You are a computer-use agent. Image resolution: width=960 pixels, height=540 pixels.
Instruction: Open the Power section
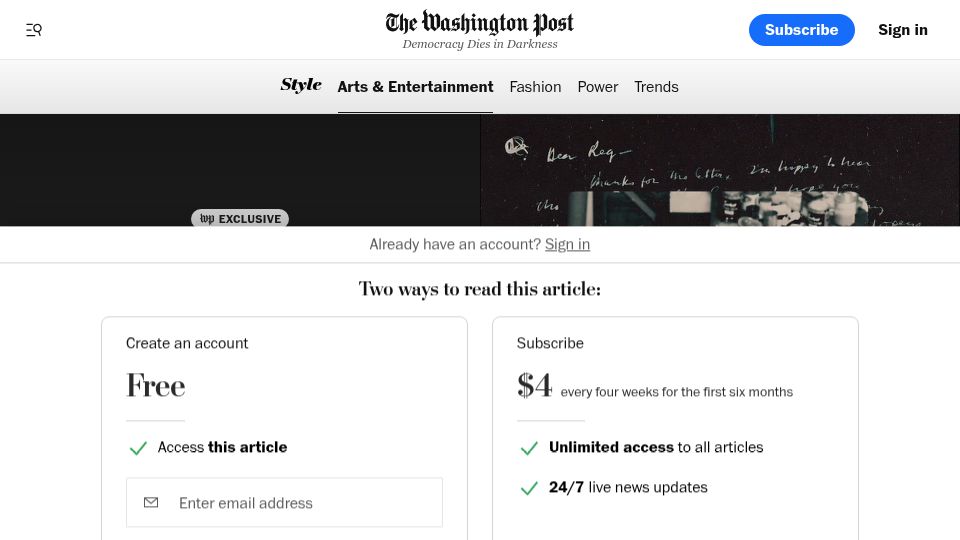pos(598,87)
